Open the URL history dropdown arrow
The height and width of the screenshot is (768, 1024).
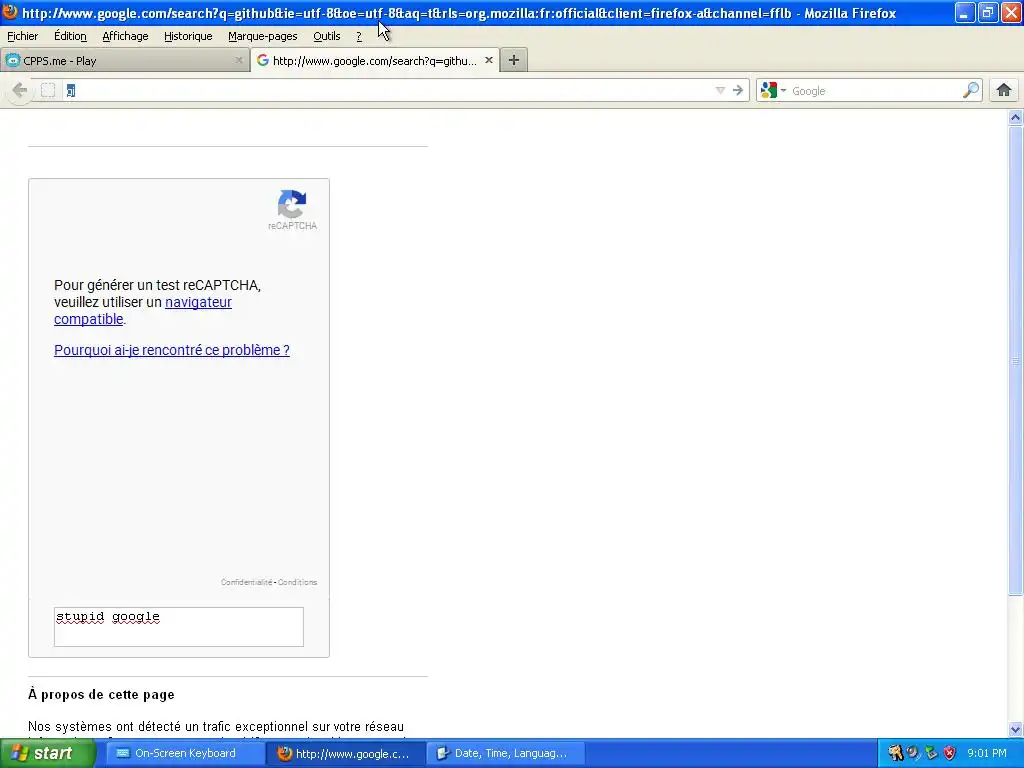[x=720, y=90]
